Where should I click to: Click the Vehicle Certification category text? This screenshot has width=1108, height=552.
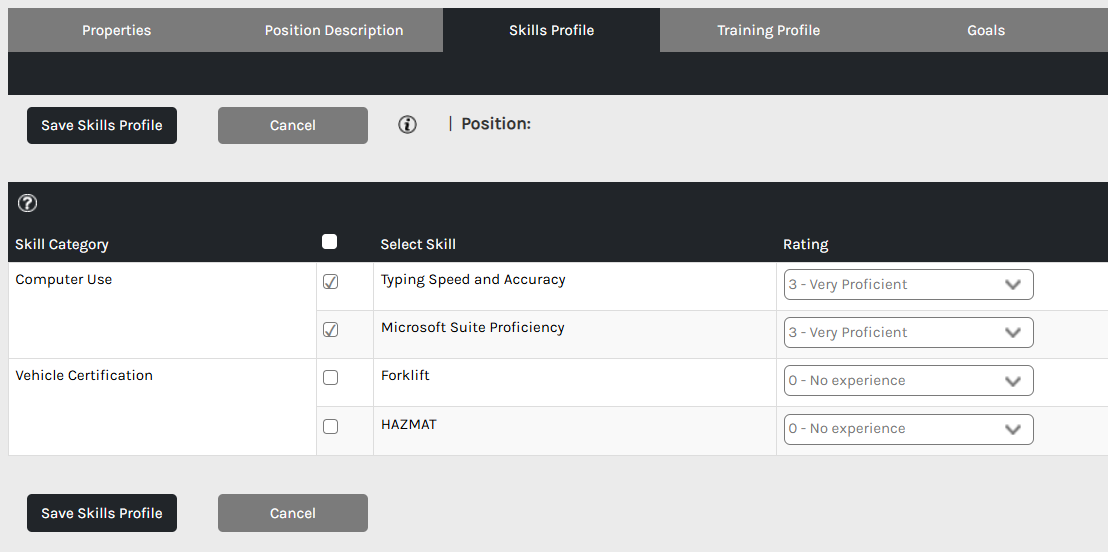click(84, 375)
